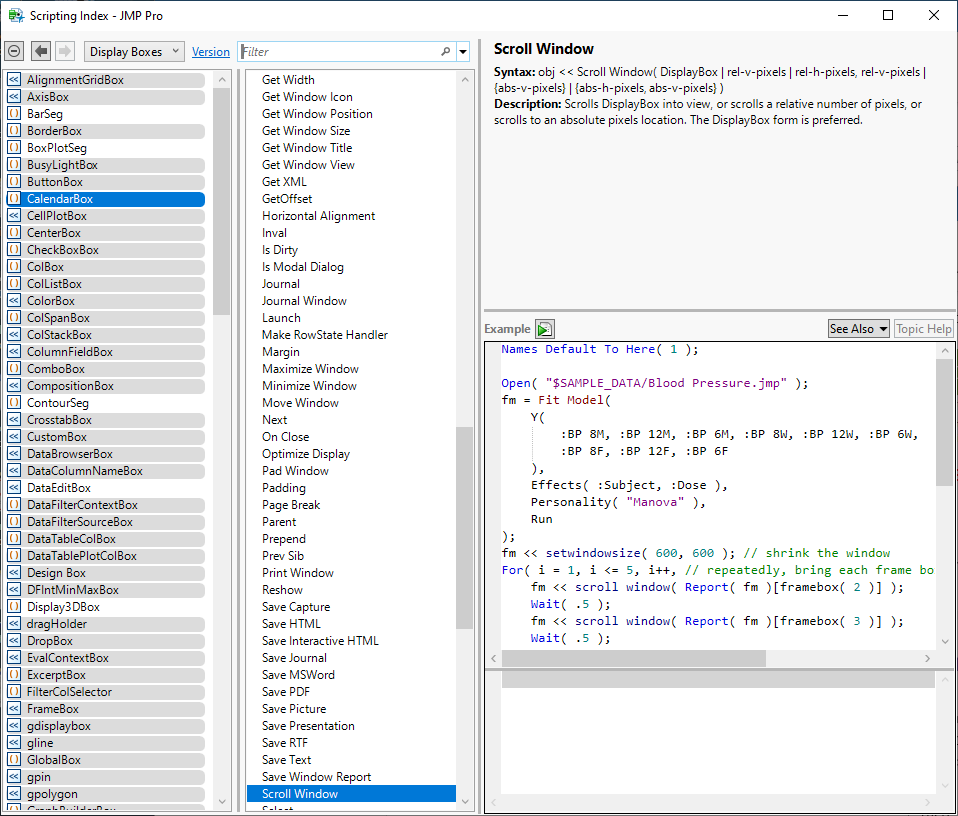Click the icon beside ContourSeg
This screenshot has width=958, height=816.
(x=14, y=403)
